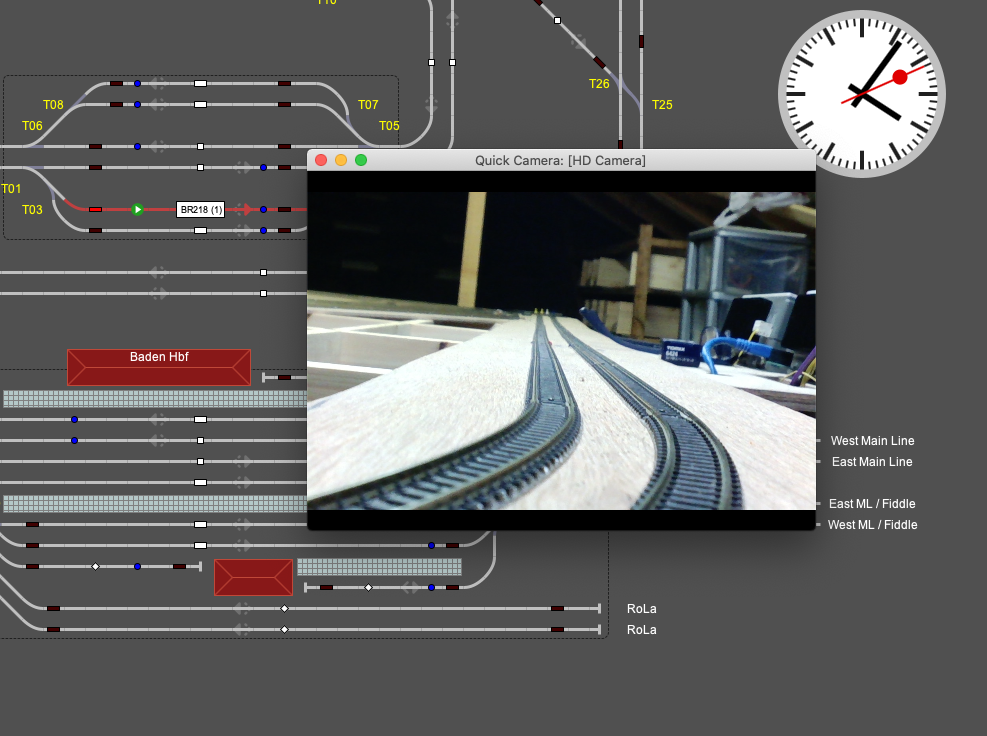The image size is (987, 736).
Task: Click the T03 turnout label
Action: 32,210
